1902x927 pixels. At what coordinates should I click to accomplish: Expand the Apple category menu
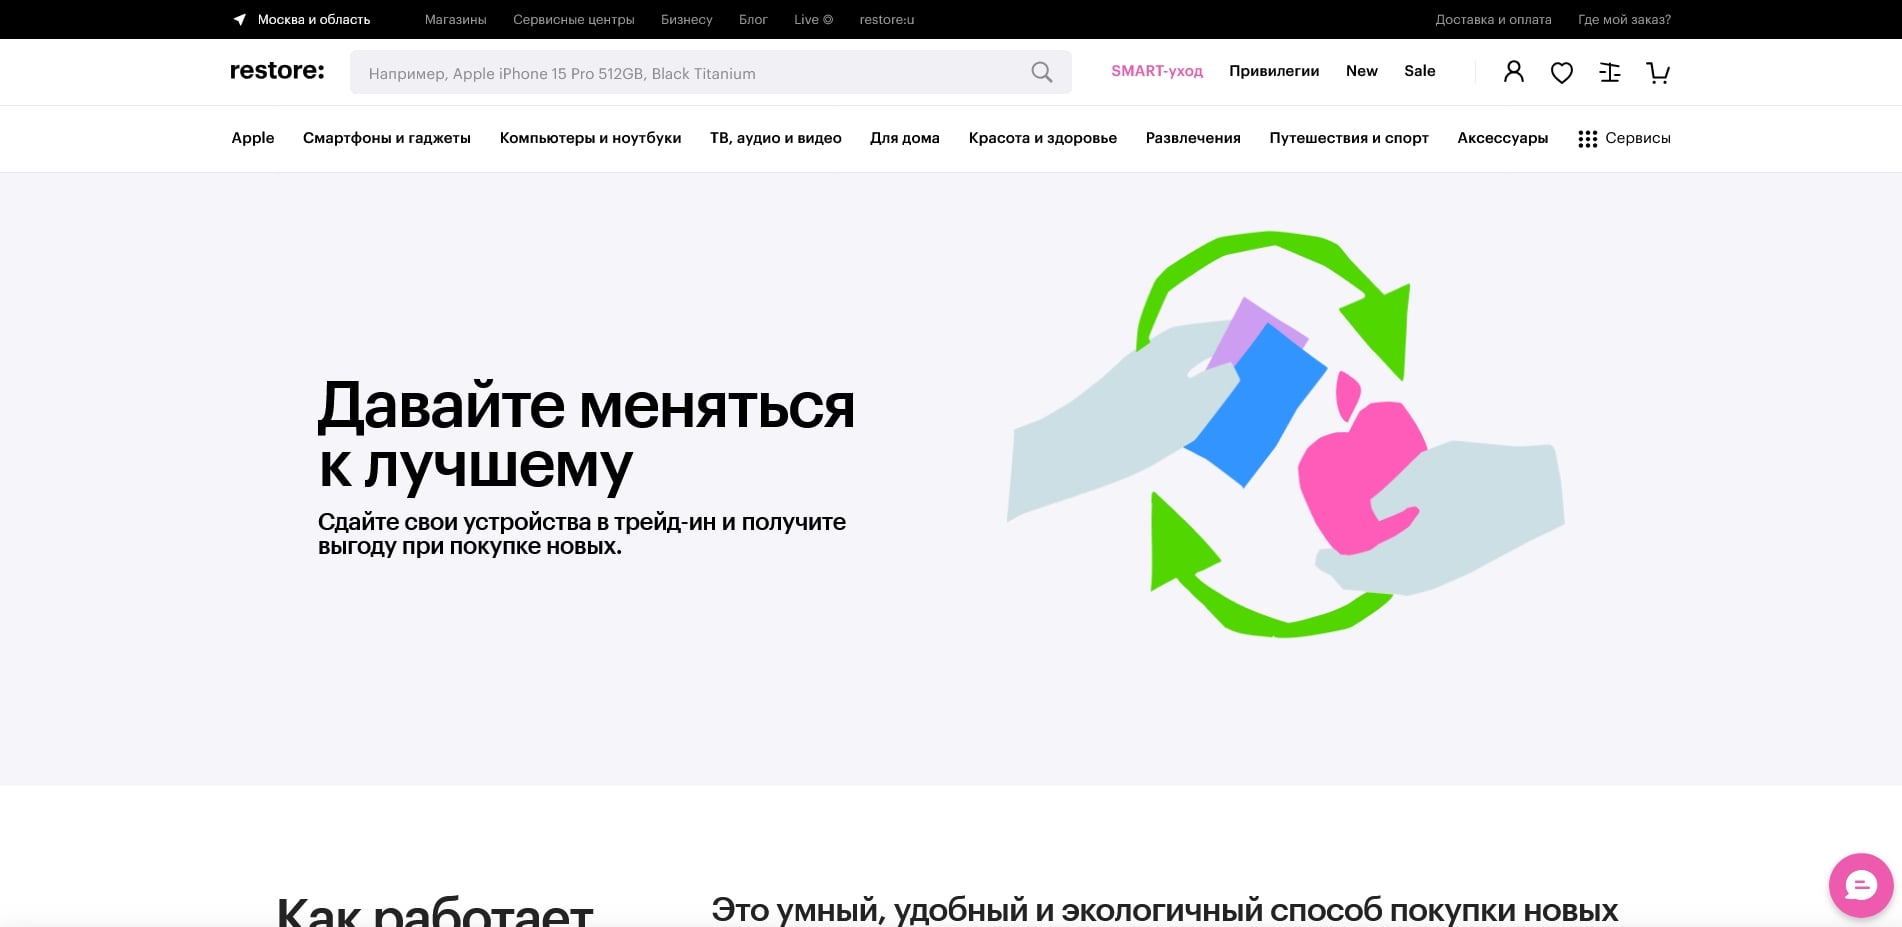pos(252,138)
